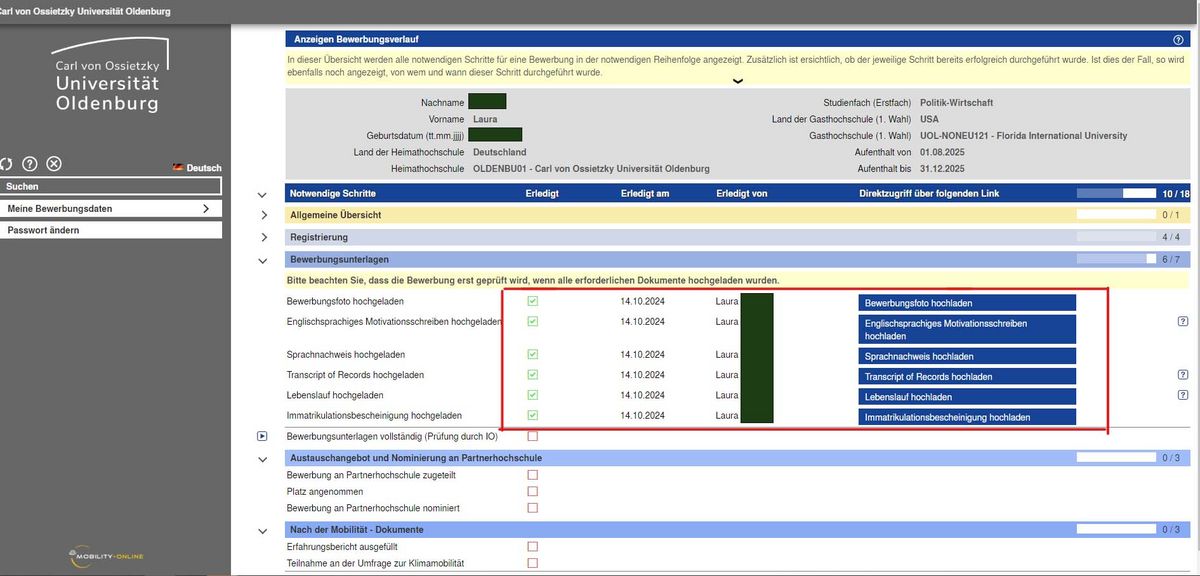Select Passwort ändern in sidebar
This screenshot has width=1200, height=576.
(x=110, y=230)
